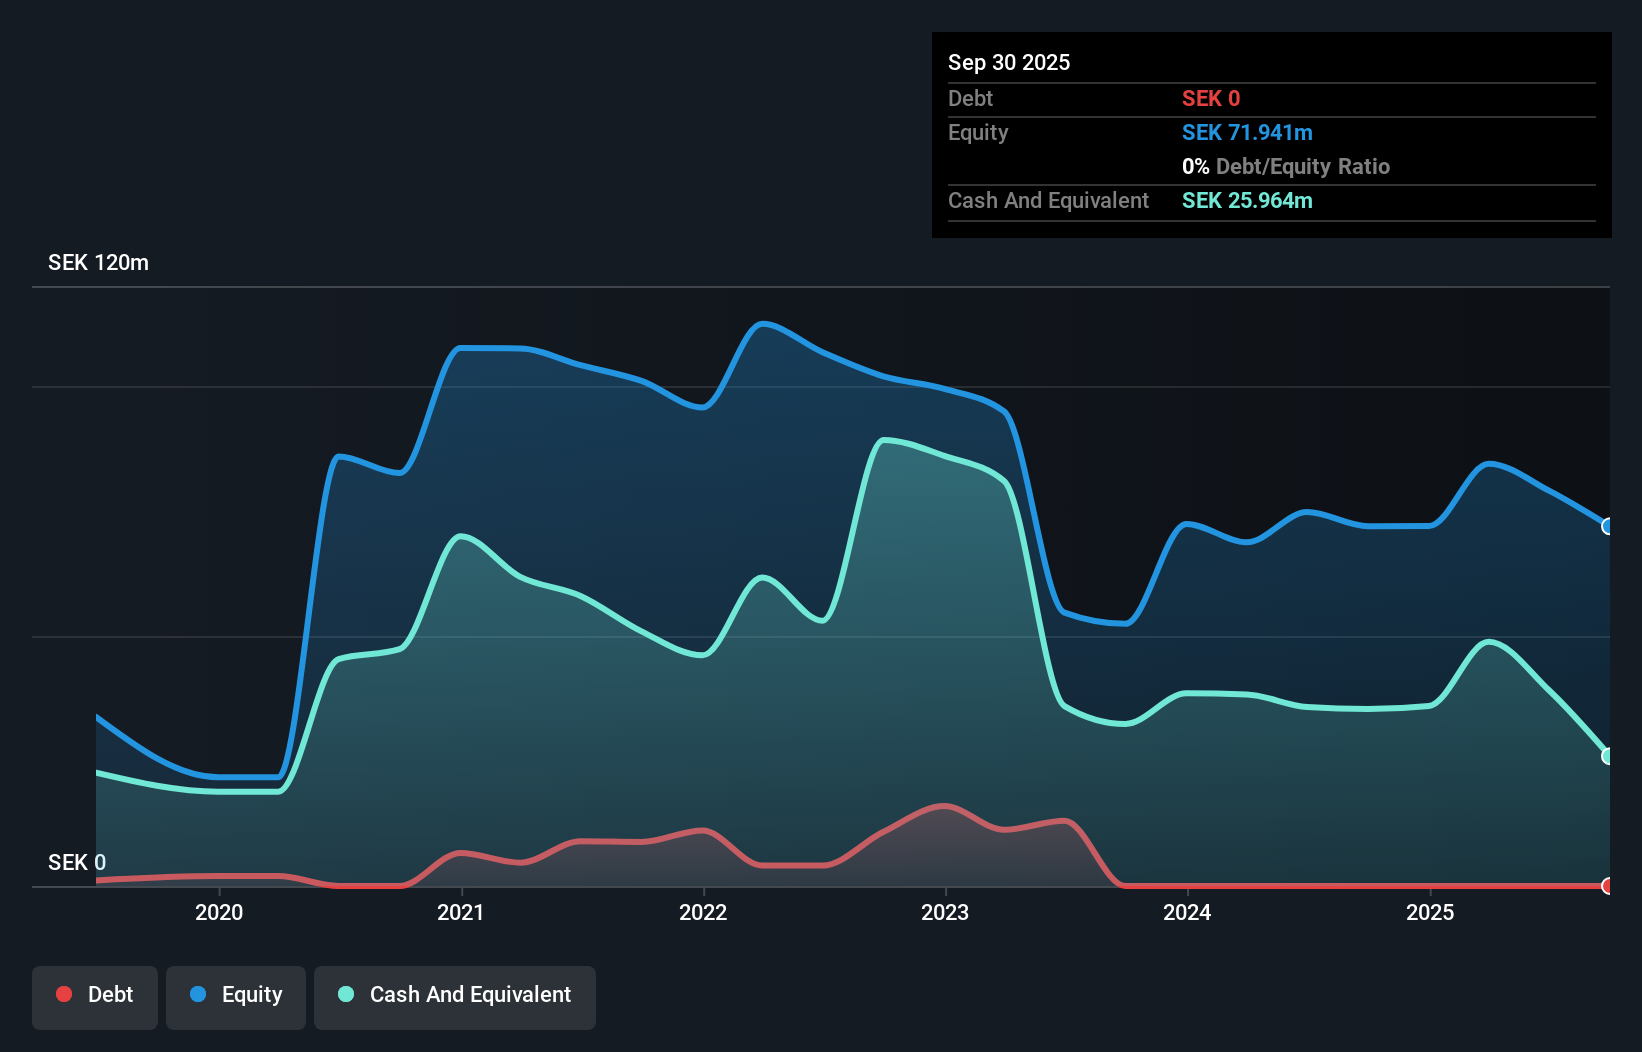Expand the Equity row in the tooltip
The image size is (1642, 1052).
[x=978, y=132]
